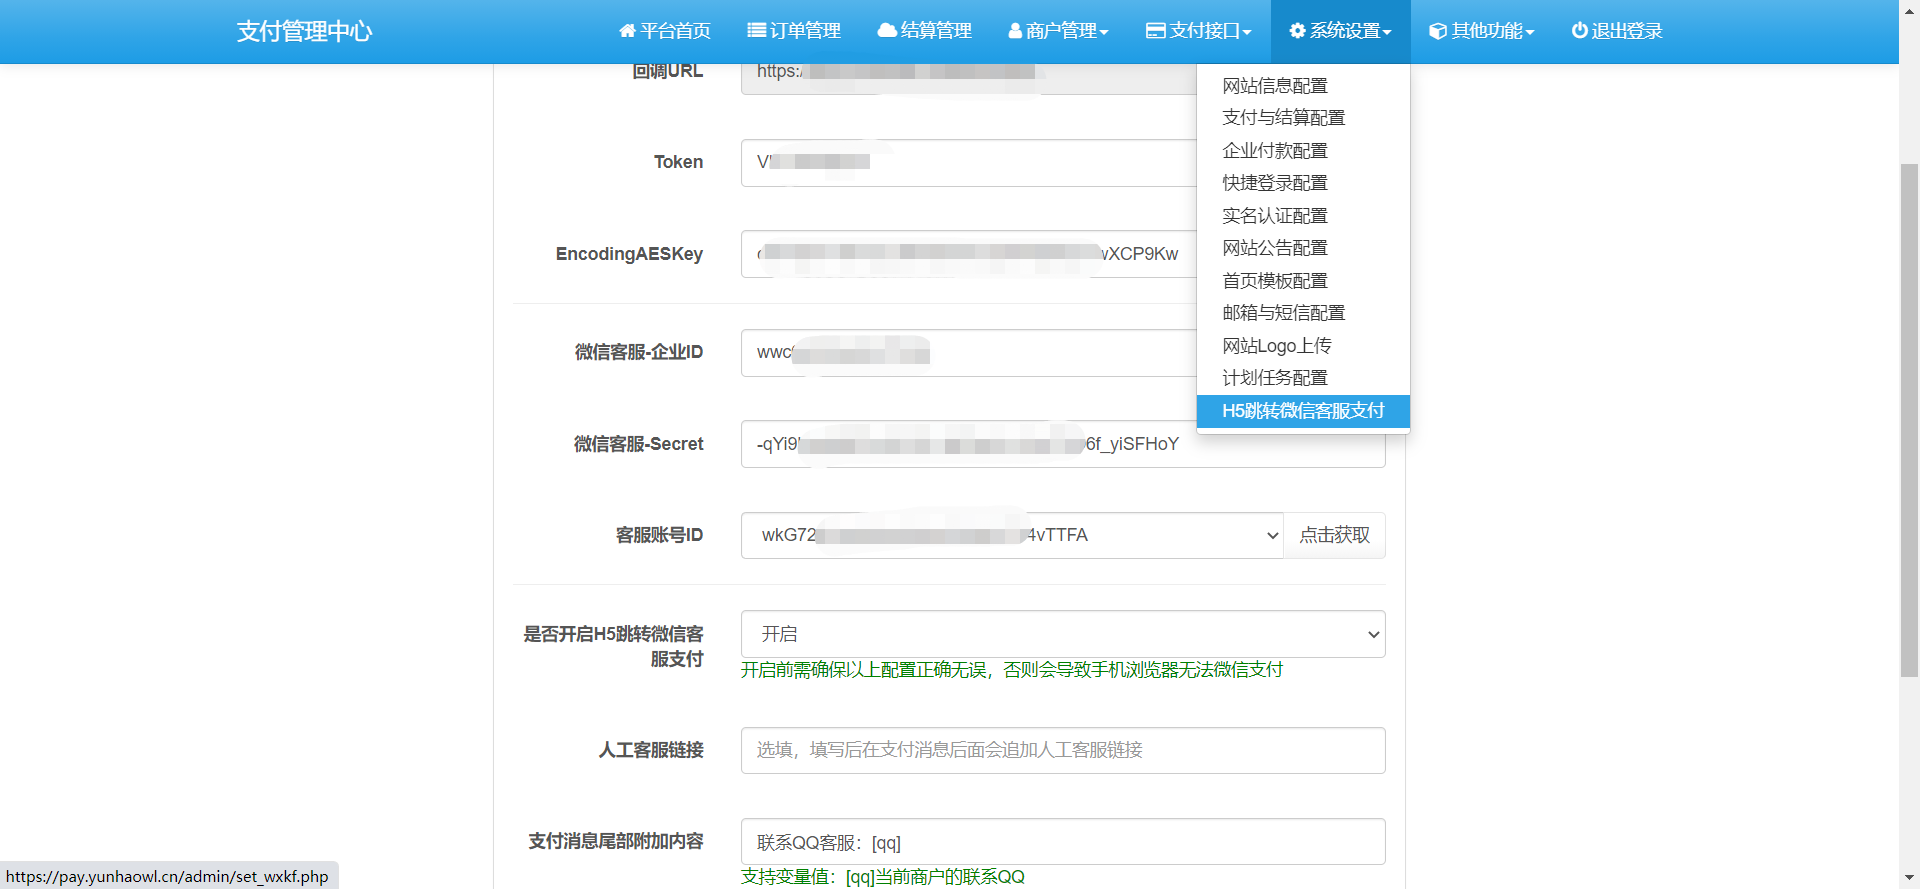This screenshot has width=1920, height=889.
Task: Click the list icon beside 订单管理
Action: click(757, 31)
